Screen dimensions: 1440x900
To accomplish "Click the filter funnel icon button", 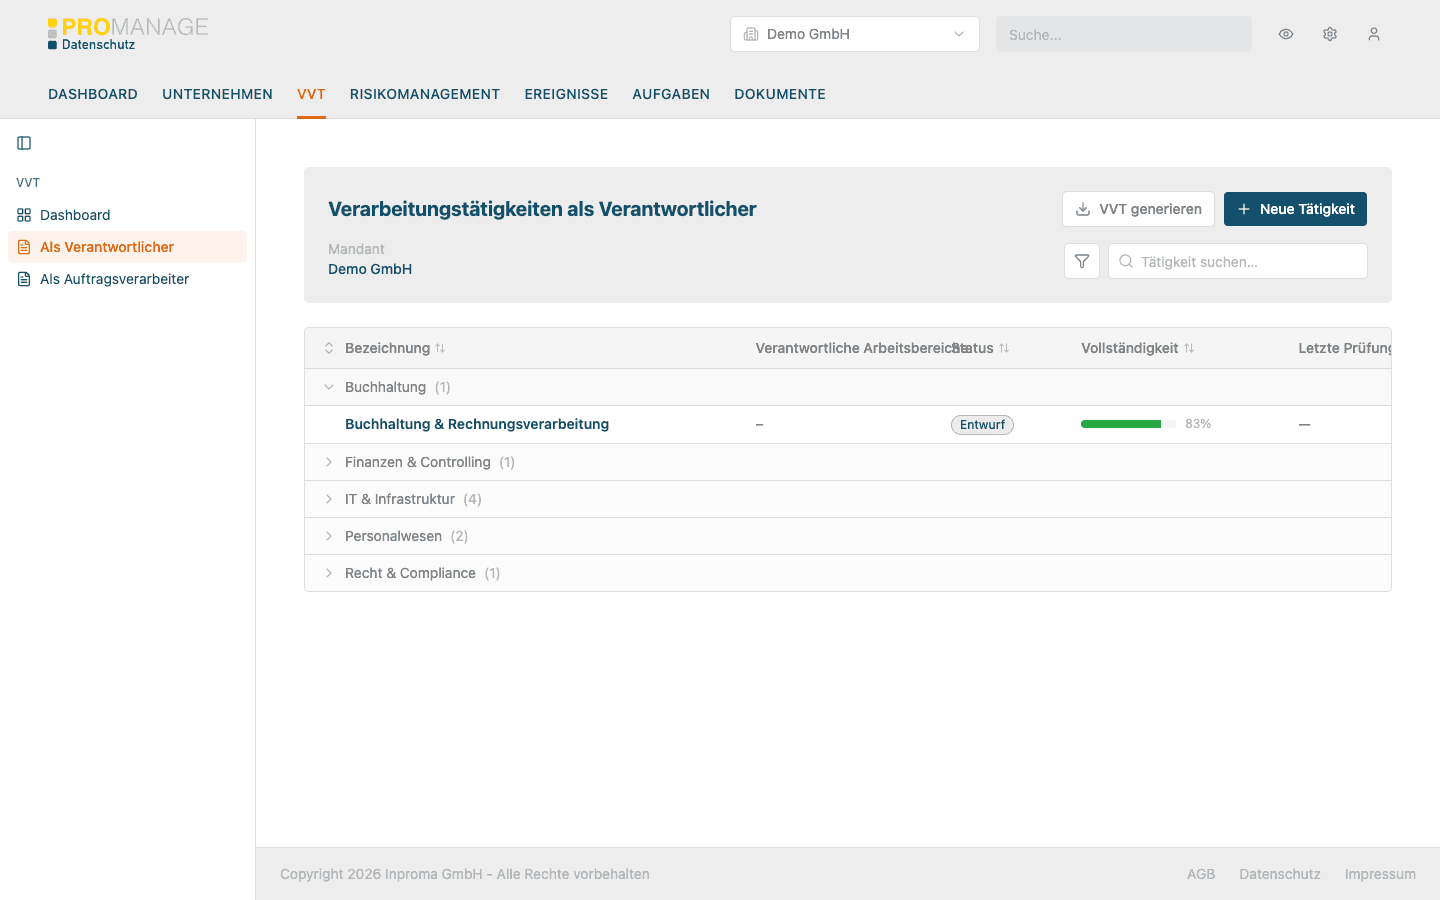I will (x=1082, y=261).
